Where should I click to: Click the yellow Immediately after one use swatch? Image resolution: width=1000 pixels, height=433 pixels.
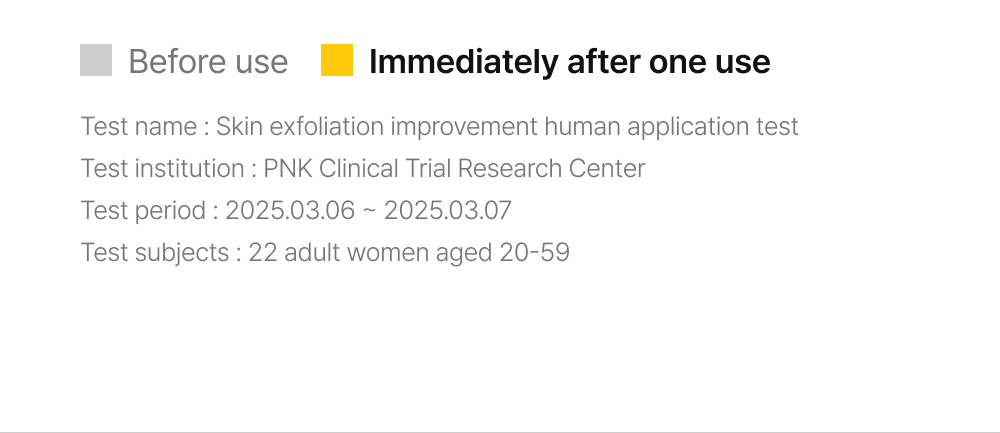pyautogui.click(x=337, y=60)
